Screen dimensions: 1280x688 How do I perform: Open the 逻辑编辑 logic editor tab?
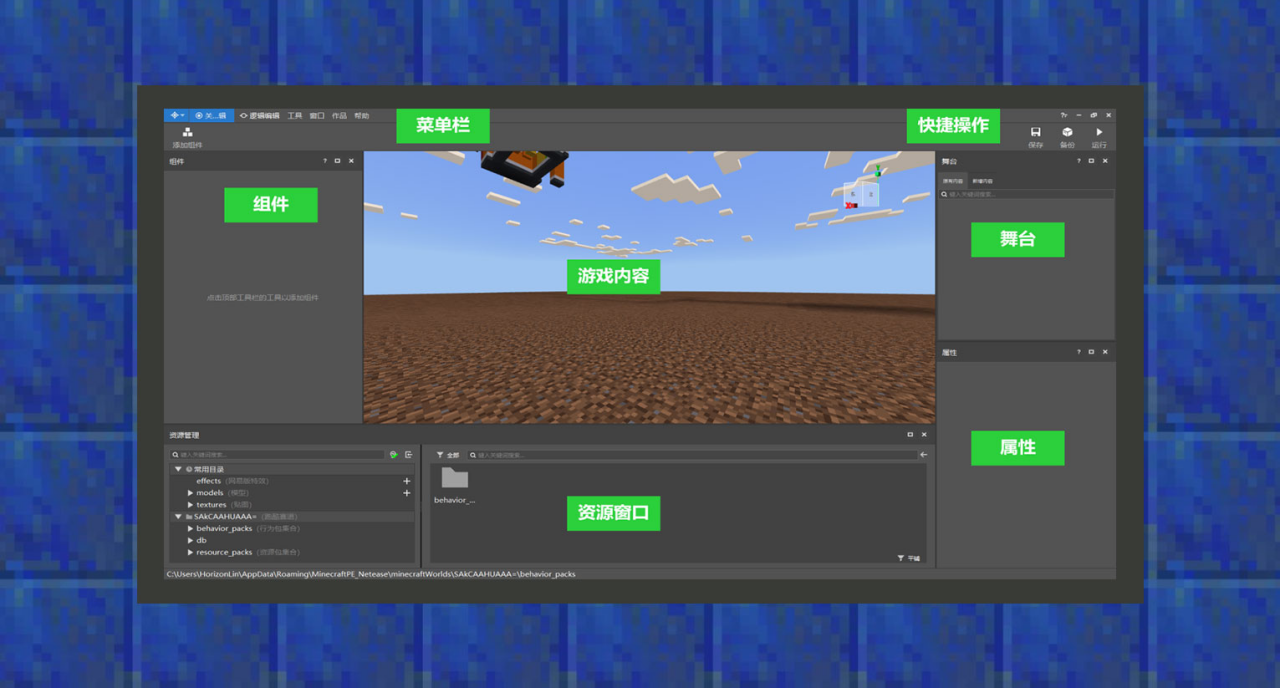(260, 116)
